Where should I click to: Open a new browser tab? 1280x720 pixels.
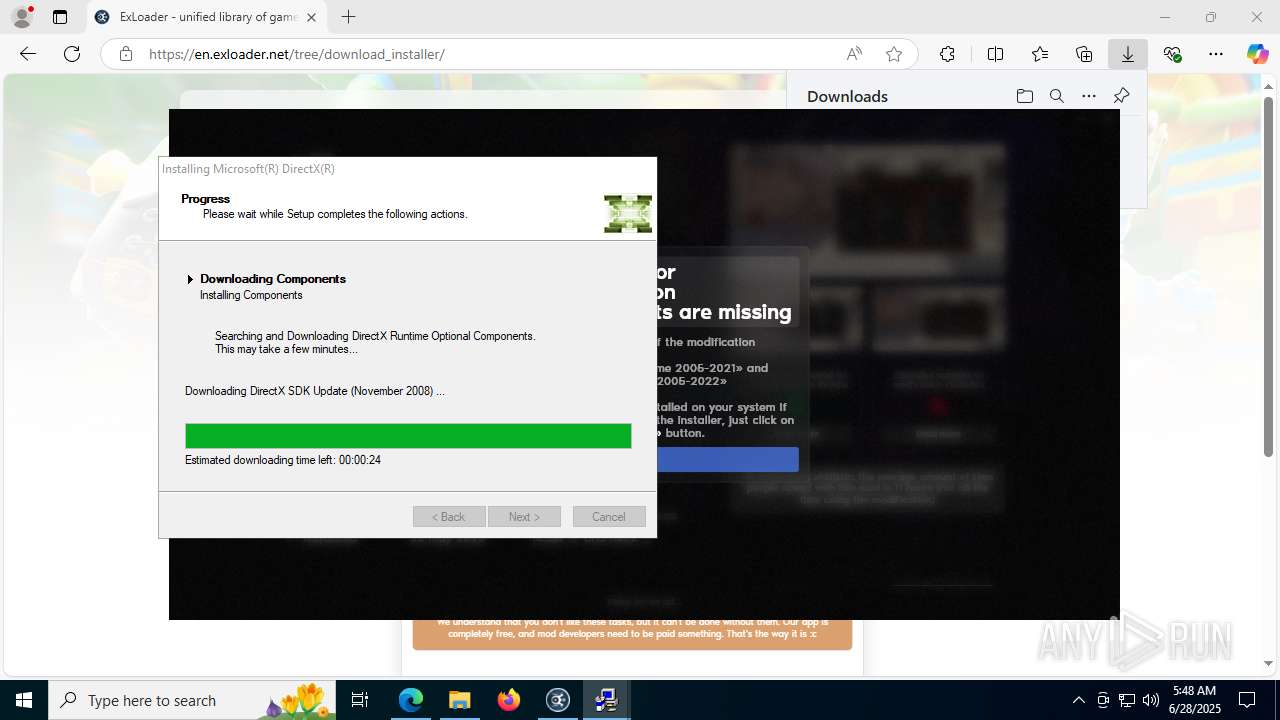348,17
